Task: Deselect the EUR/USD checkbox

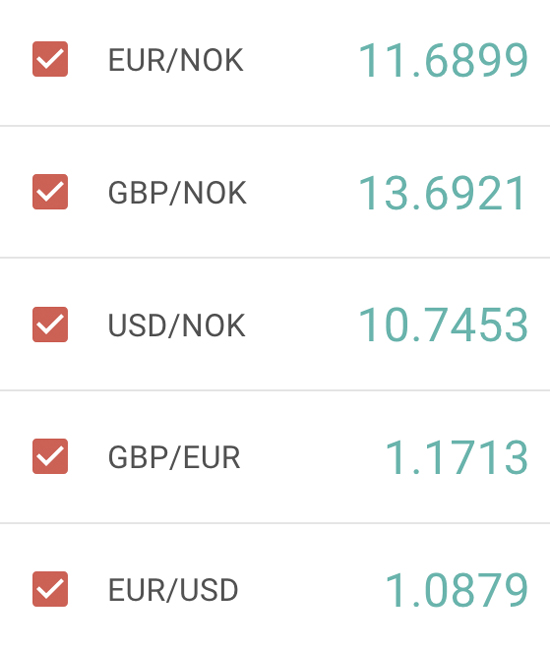Action: (50, 589)
